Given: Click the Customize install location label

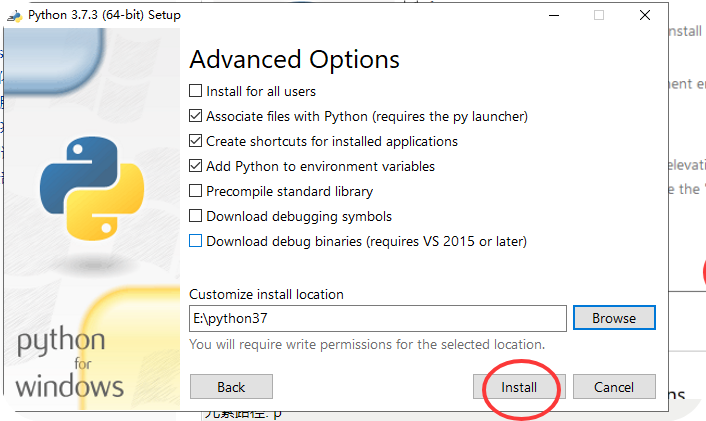Looking at the screenshot, I should (266, 294).
